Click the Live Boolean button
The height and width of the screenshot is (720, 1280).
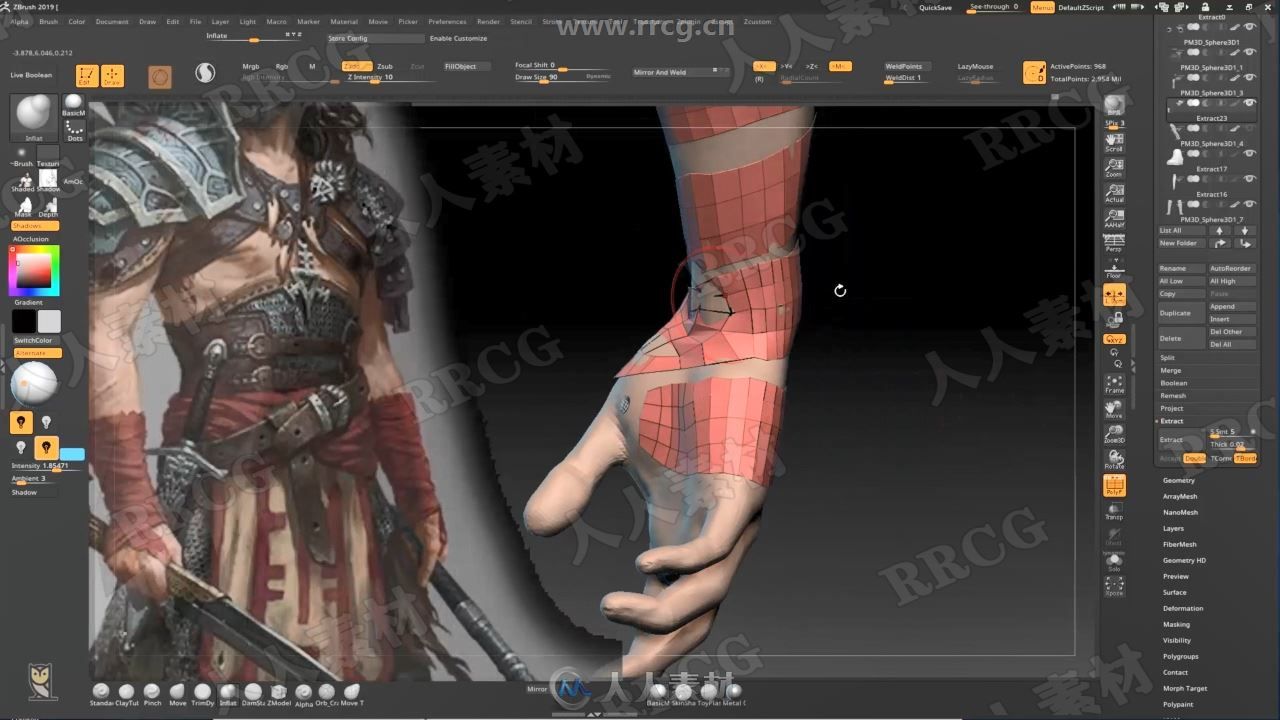point(32,75)
